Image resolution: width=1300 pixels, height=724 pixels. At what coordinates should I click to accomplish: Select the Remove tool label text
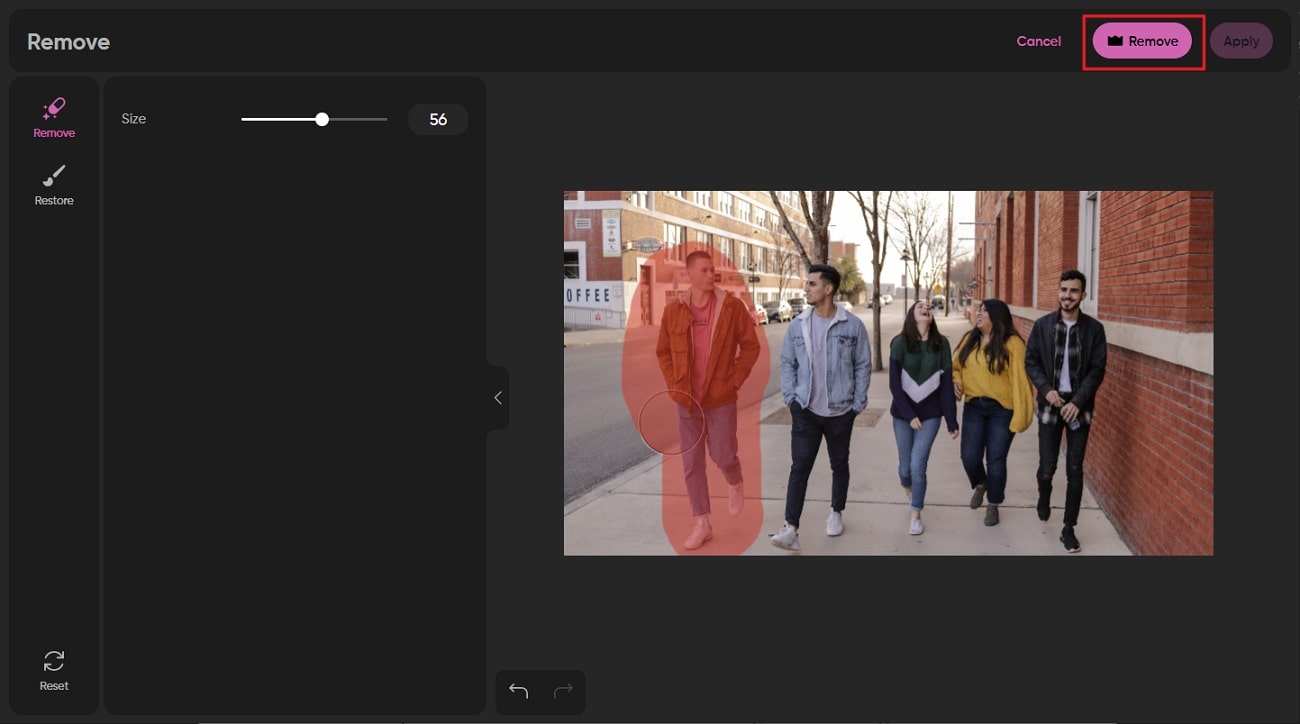(x=54, y=132)
